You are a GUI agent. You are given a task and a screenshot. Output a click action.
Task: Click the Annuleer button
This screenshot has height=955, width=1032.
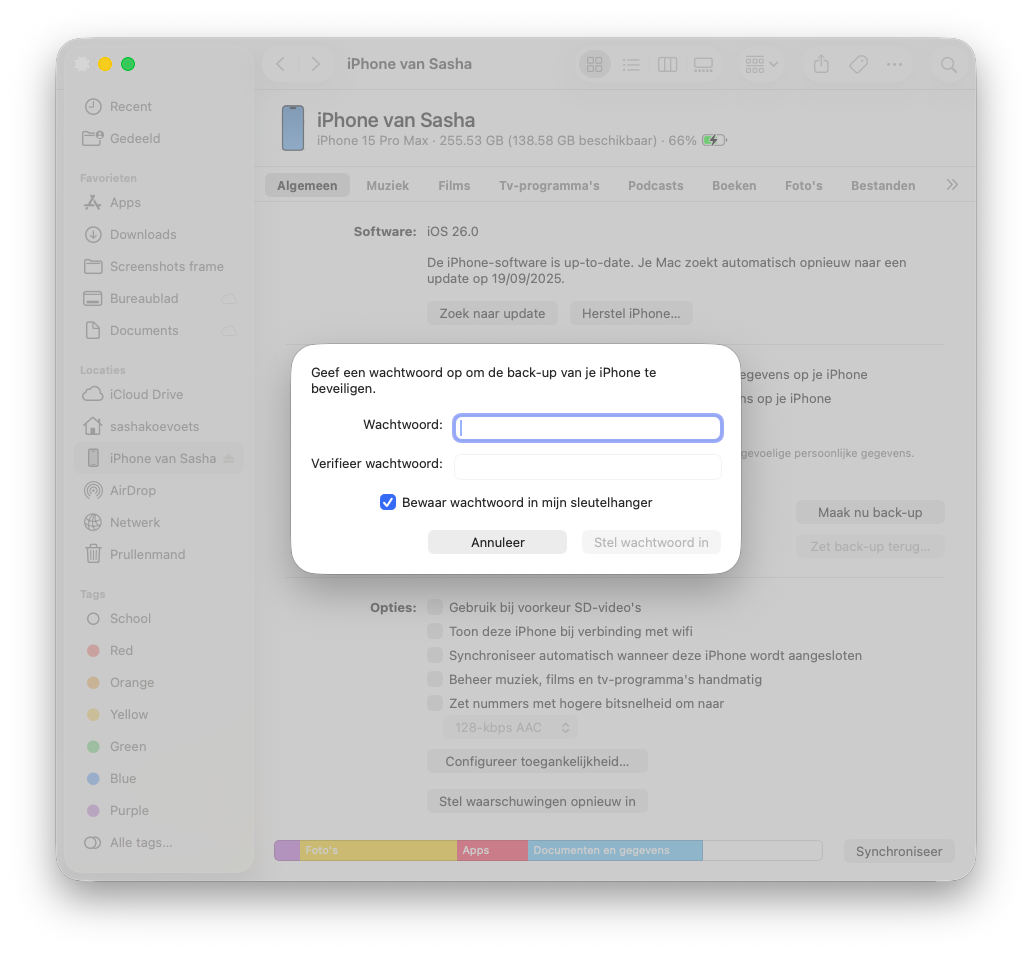point(497,542)
